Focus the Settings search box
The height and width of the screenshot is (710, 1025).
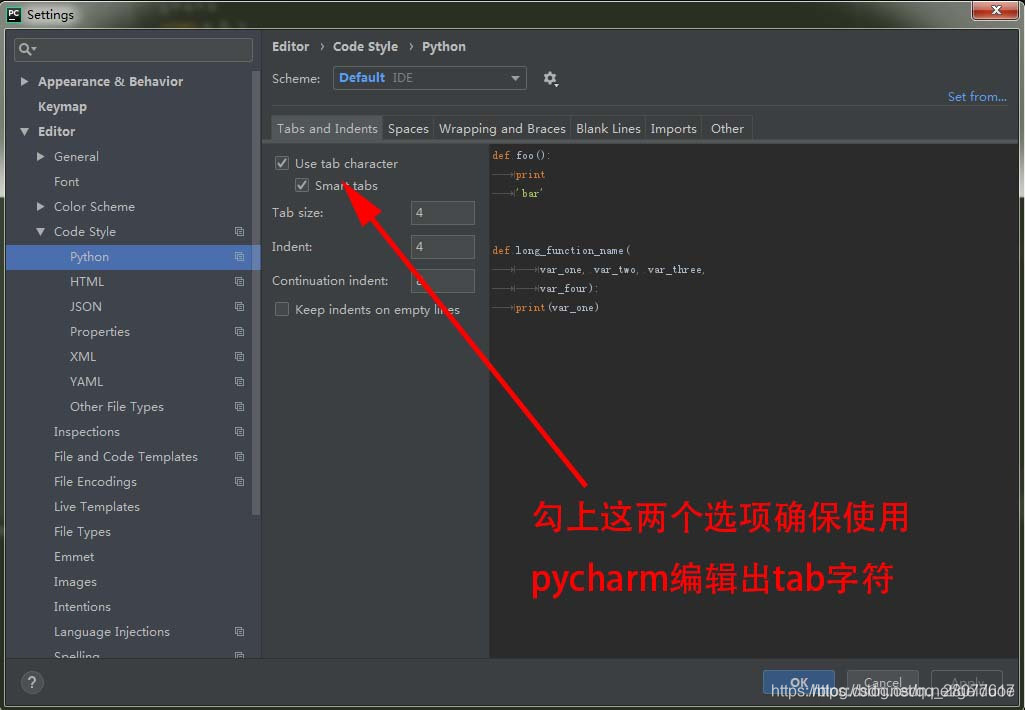click(x=133, y=50)
